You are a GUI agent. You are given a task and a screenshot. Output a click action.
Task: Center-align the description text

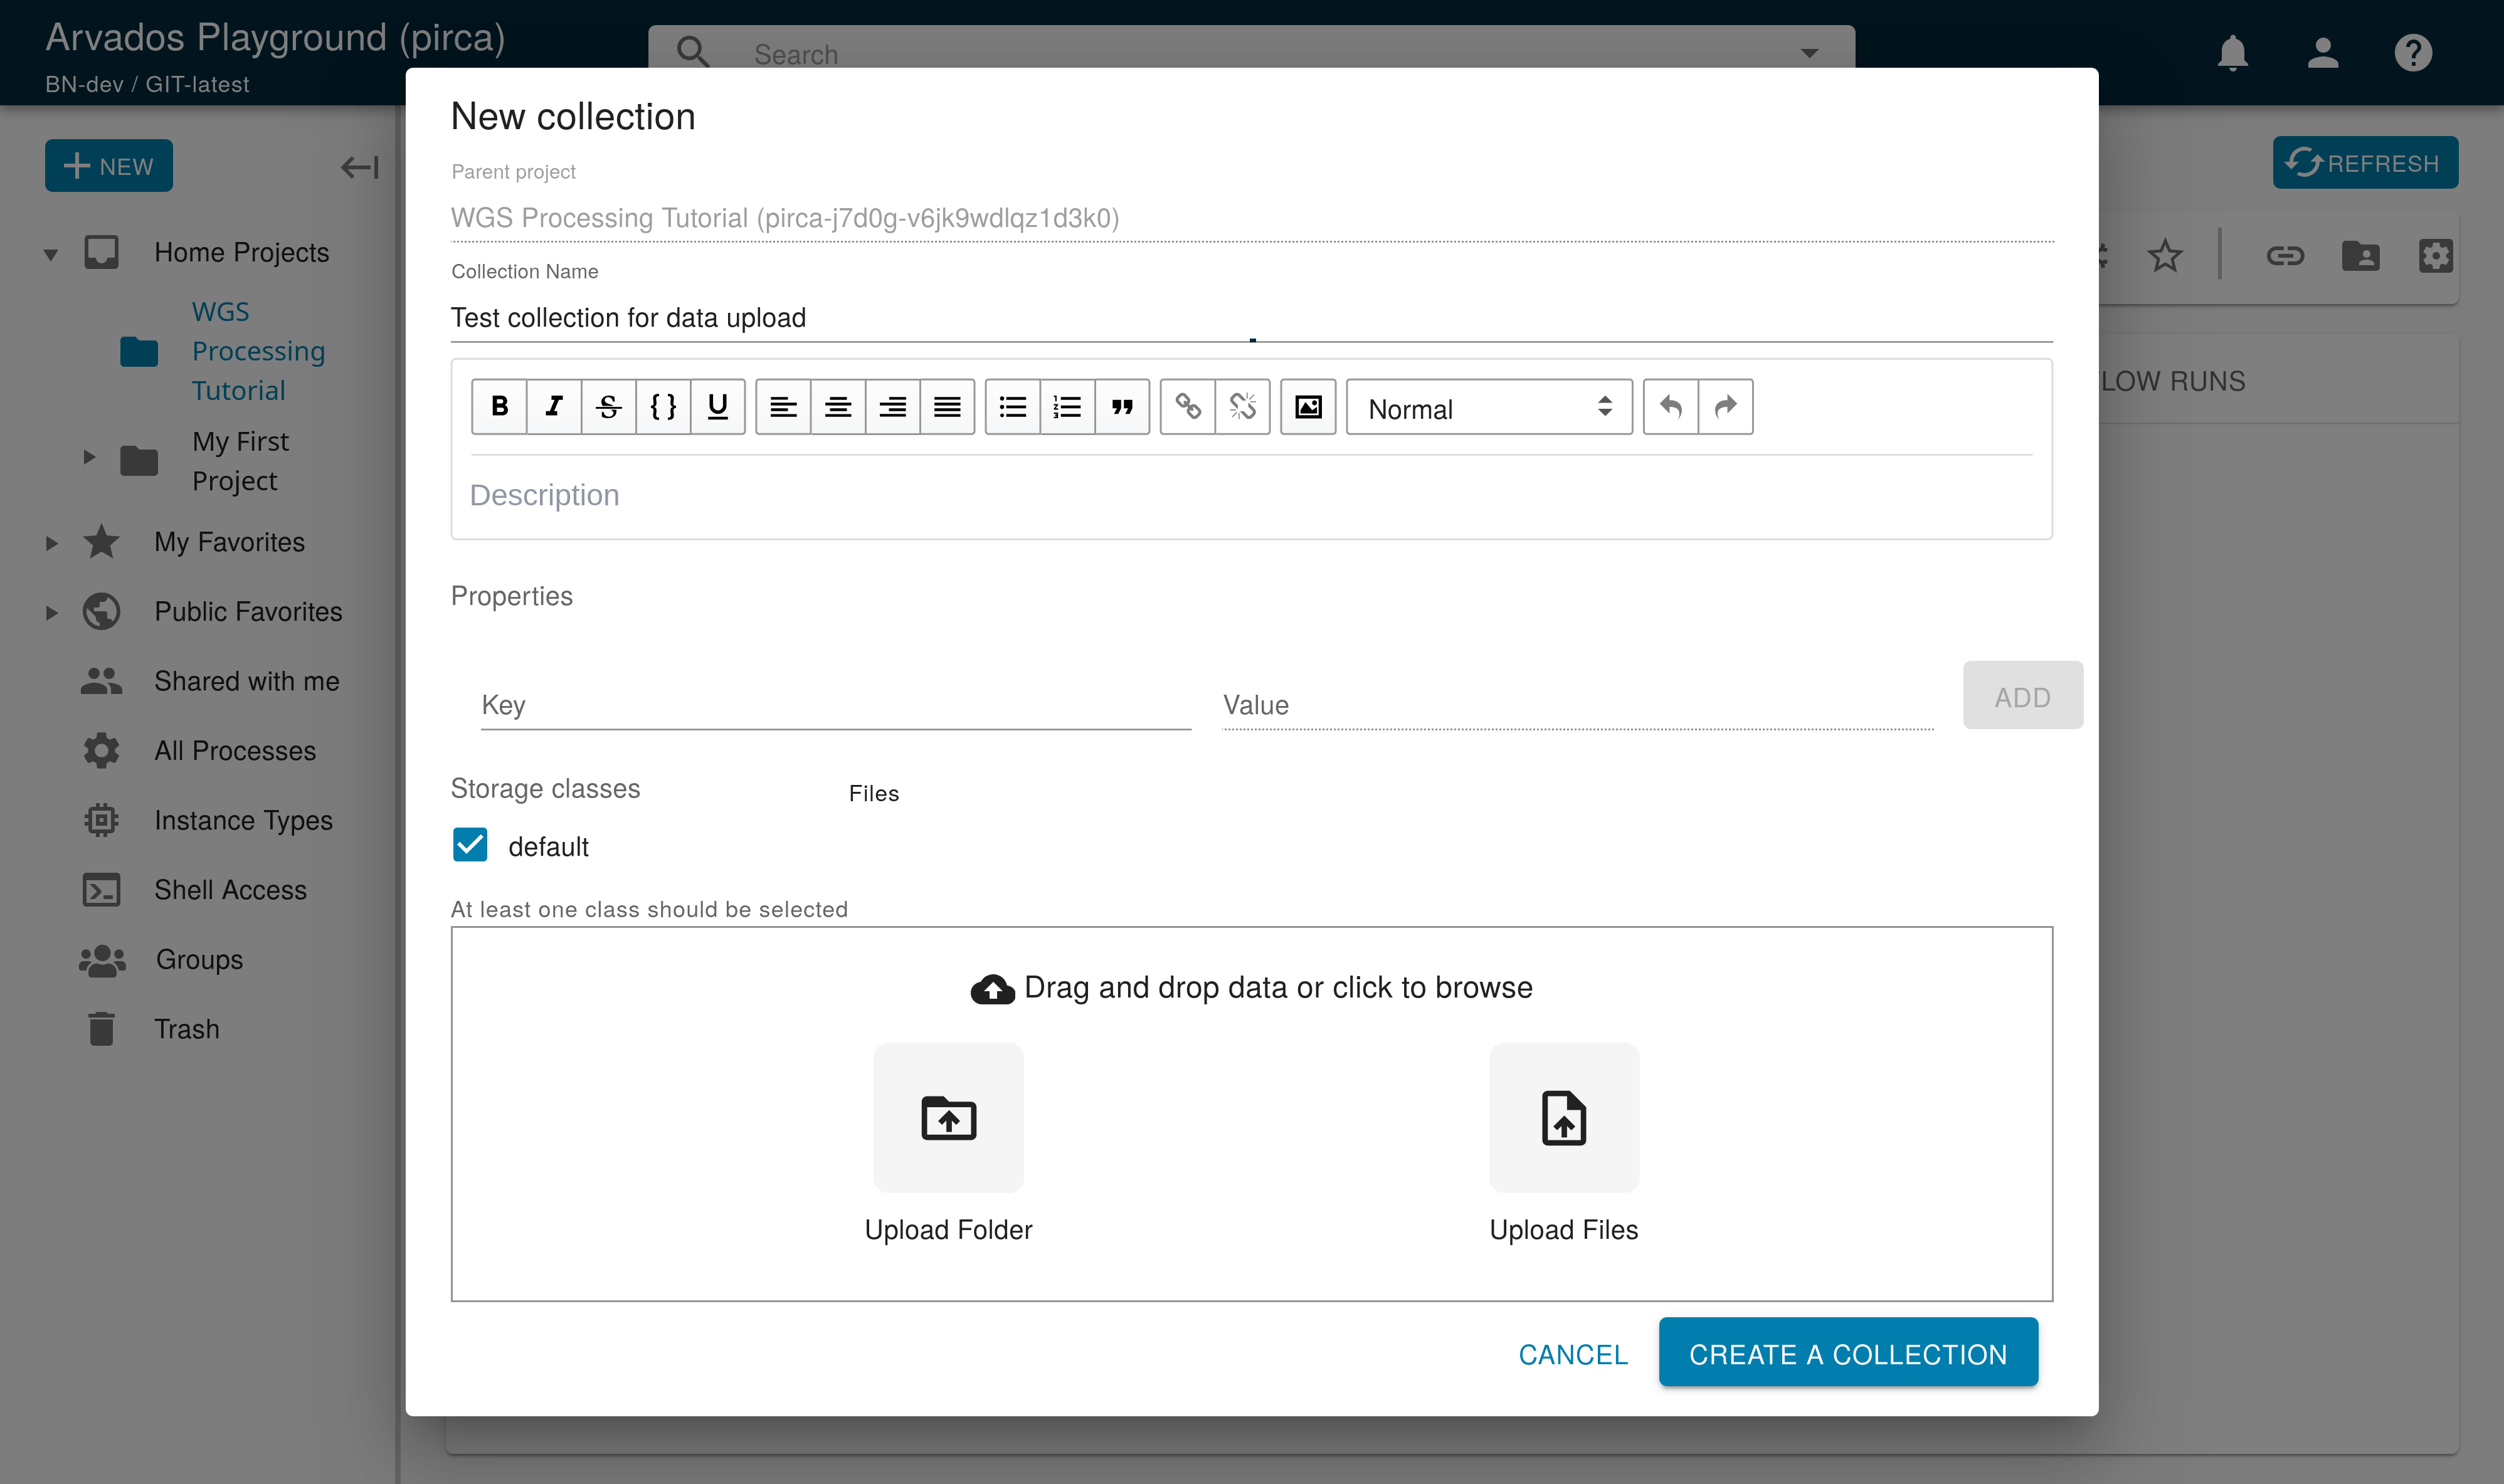[x=838, y=406]
